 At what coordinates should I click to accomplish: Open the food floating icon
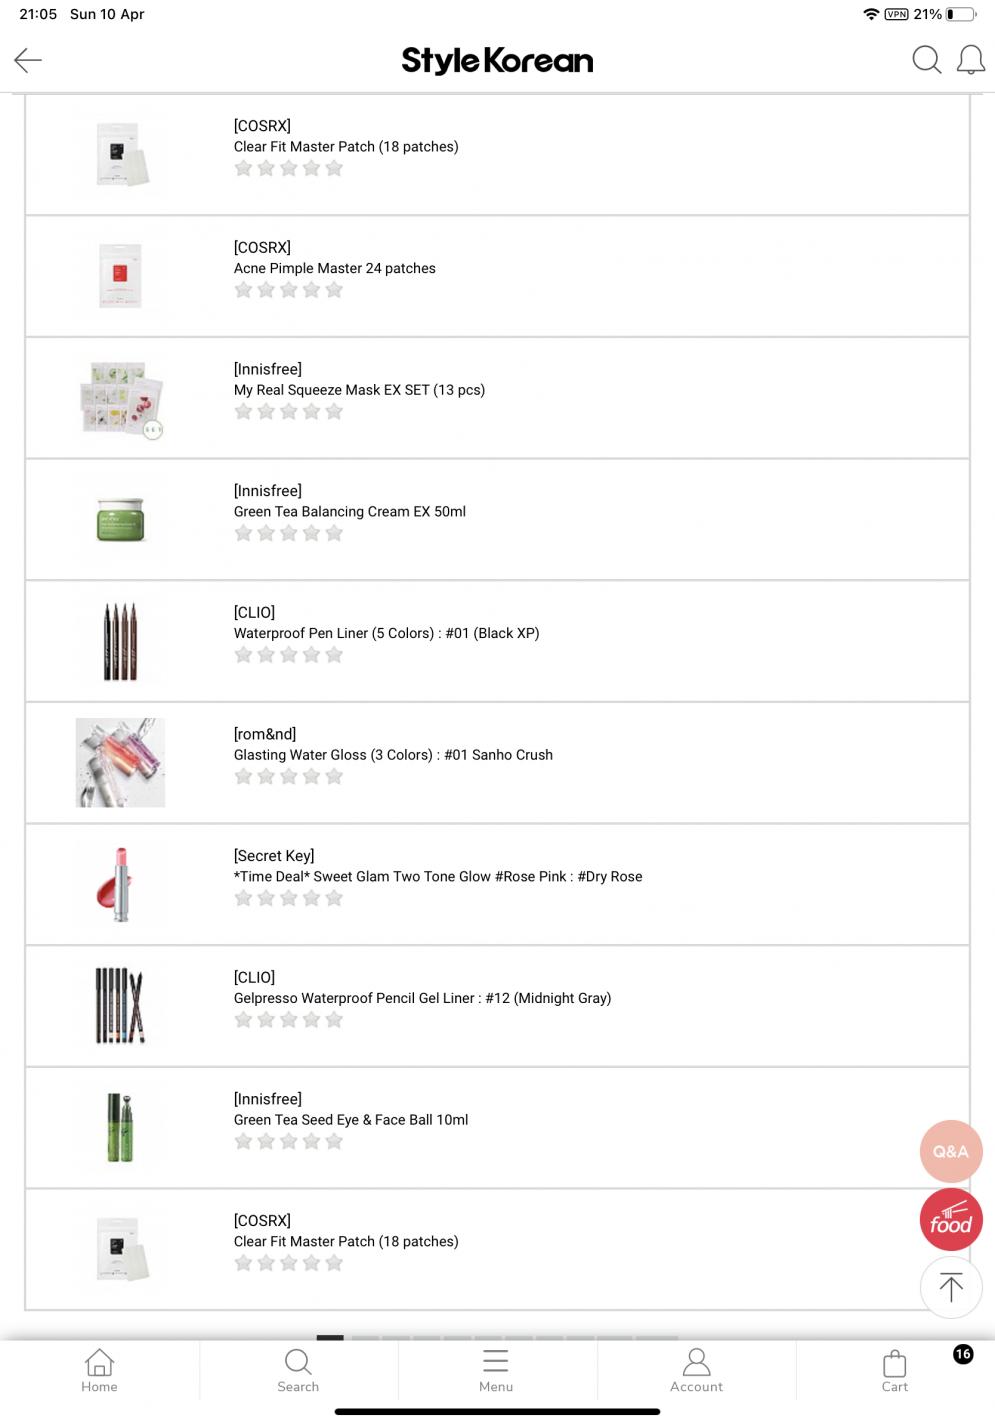[x=950, y=1220]
